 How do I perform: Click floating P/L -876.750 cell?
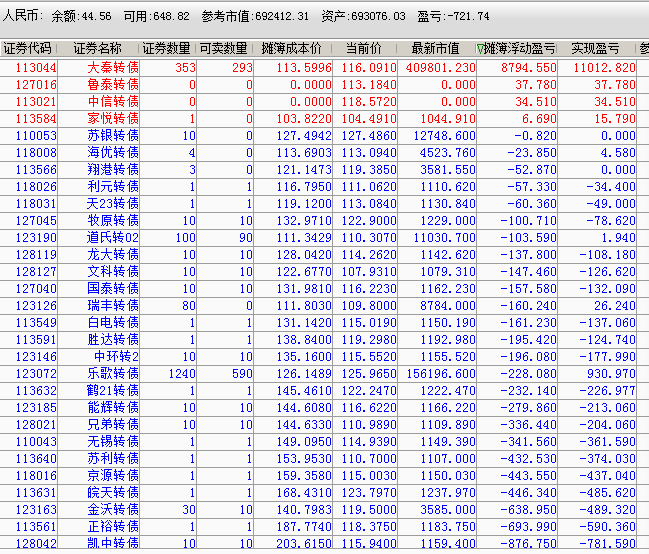tap(529, 543)
